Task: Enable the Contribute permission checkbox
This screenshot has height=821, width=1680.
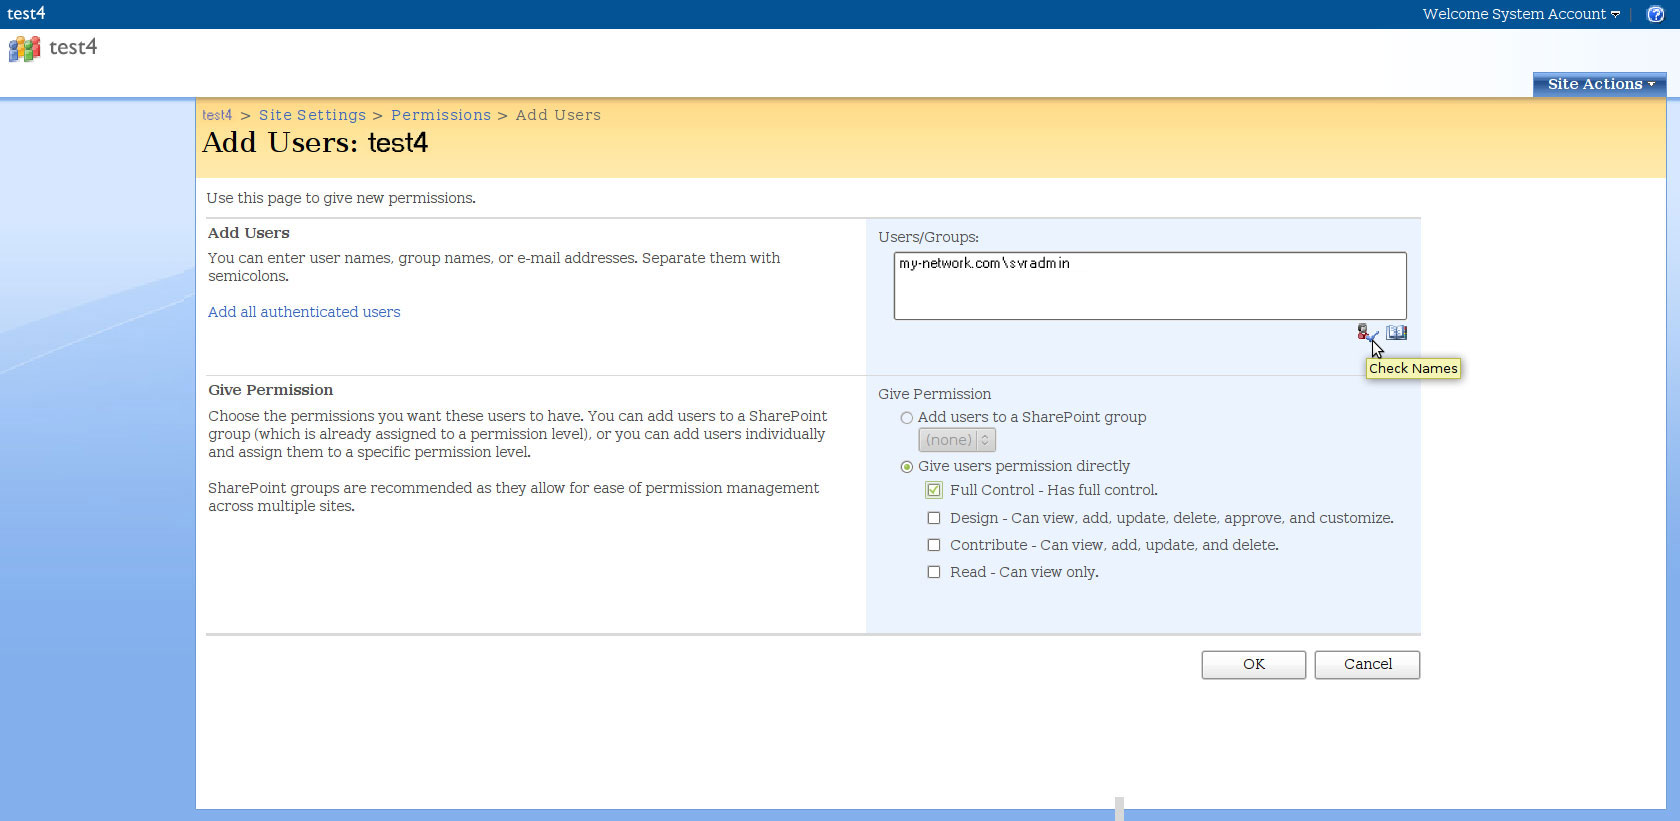Action: 934,545
